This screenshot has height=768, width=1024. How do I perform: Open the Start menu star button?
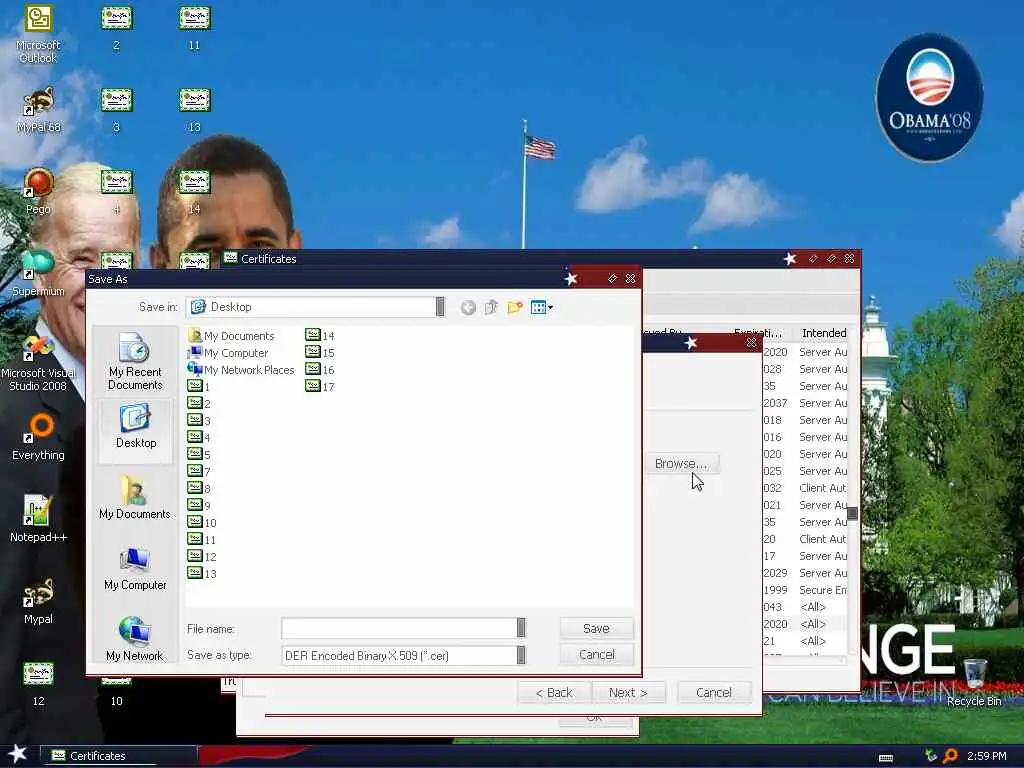tap(18, 754)
